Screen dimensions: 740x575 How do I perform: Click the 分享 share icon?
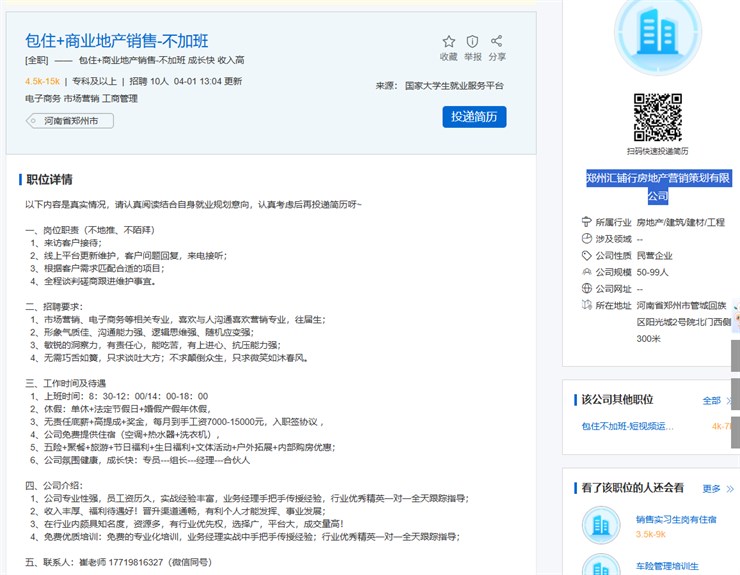pyautogui.click(x=497, y=42)
